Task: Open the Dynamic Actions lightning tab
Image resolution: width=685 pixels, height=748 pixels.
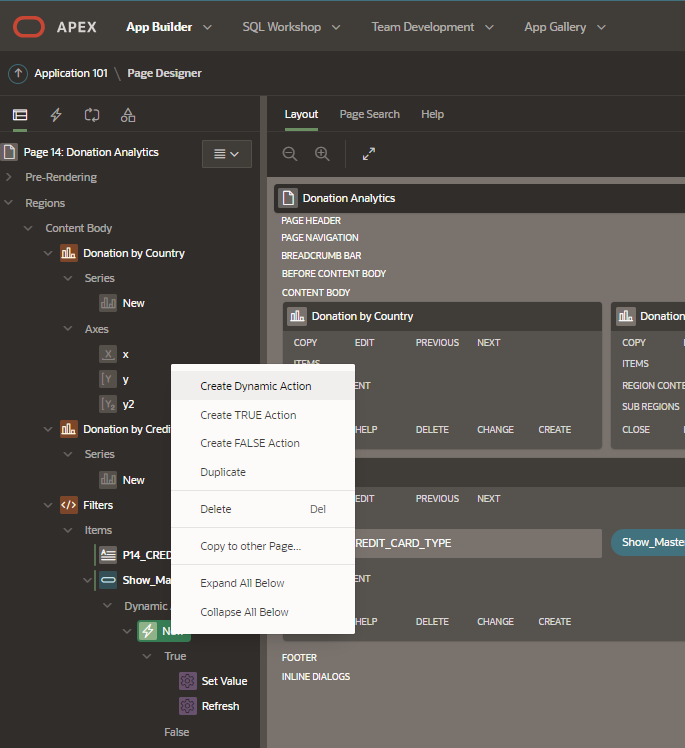Action: click(56, 115)
